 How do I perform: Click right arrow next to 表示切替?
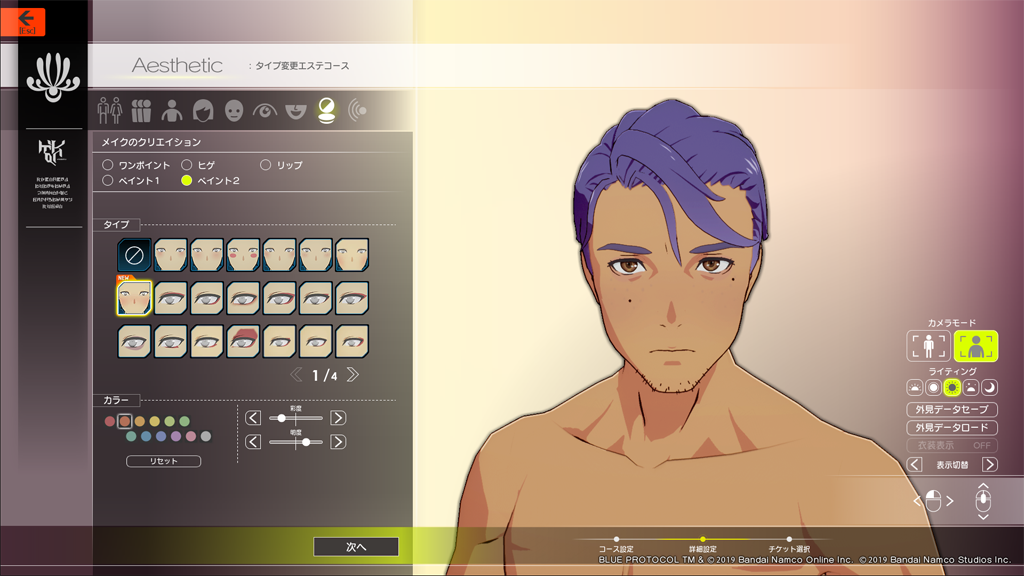click(x=989, y=464)
